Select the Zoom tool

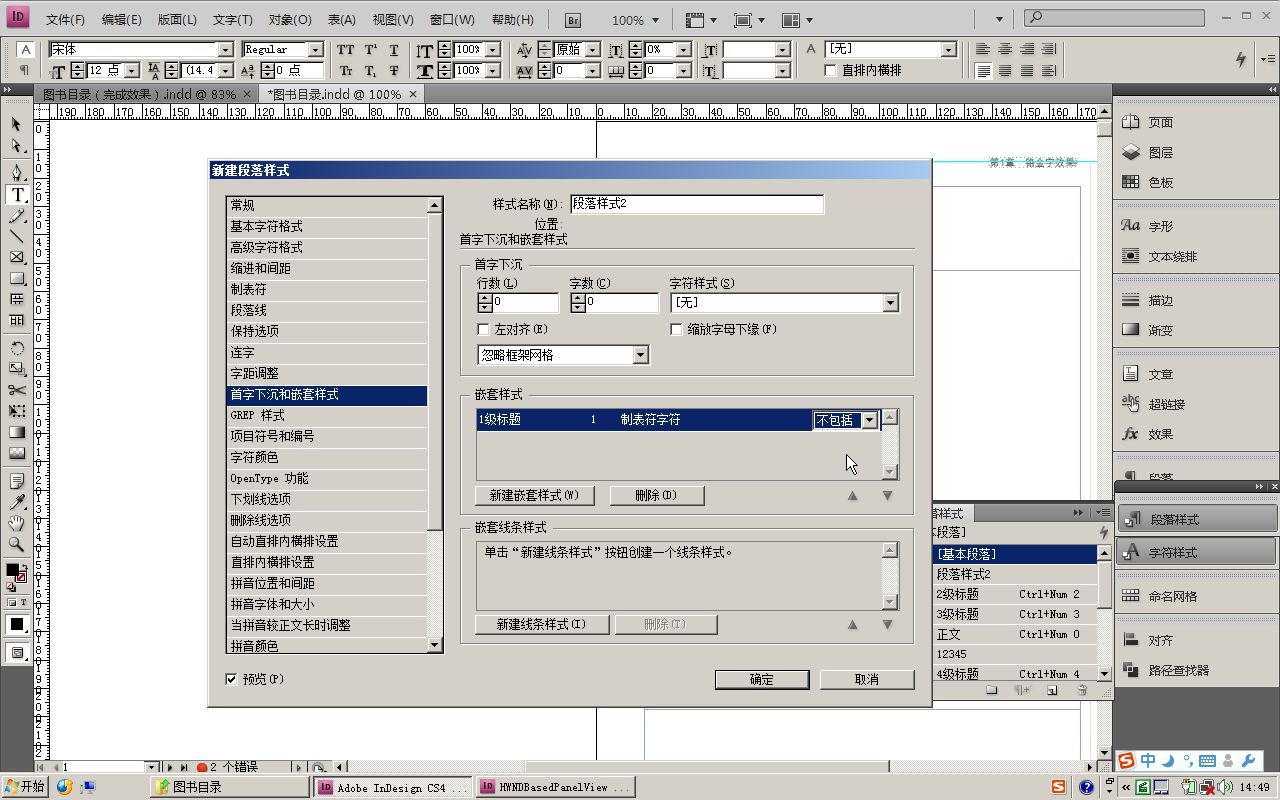16,544
